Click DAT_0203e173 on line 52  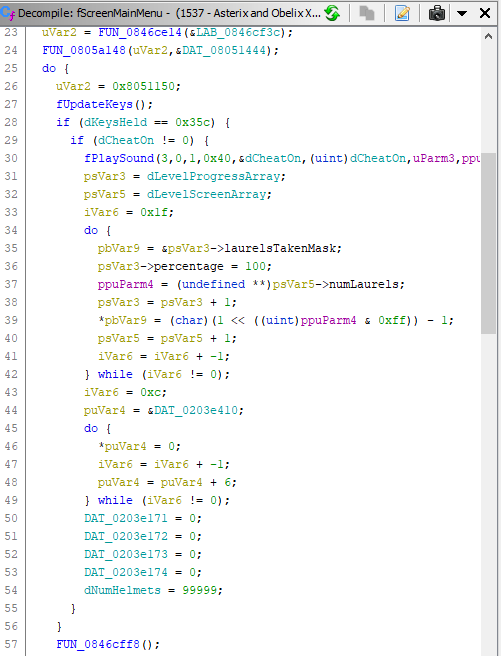click(126, 554)
